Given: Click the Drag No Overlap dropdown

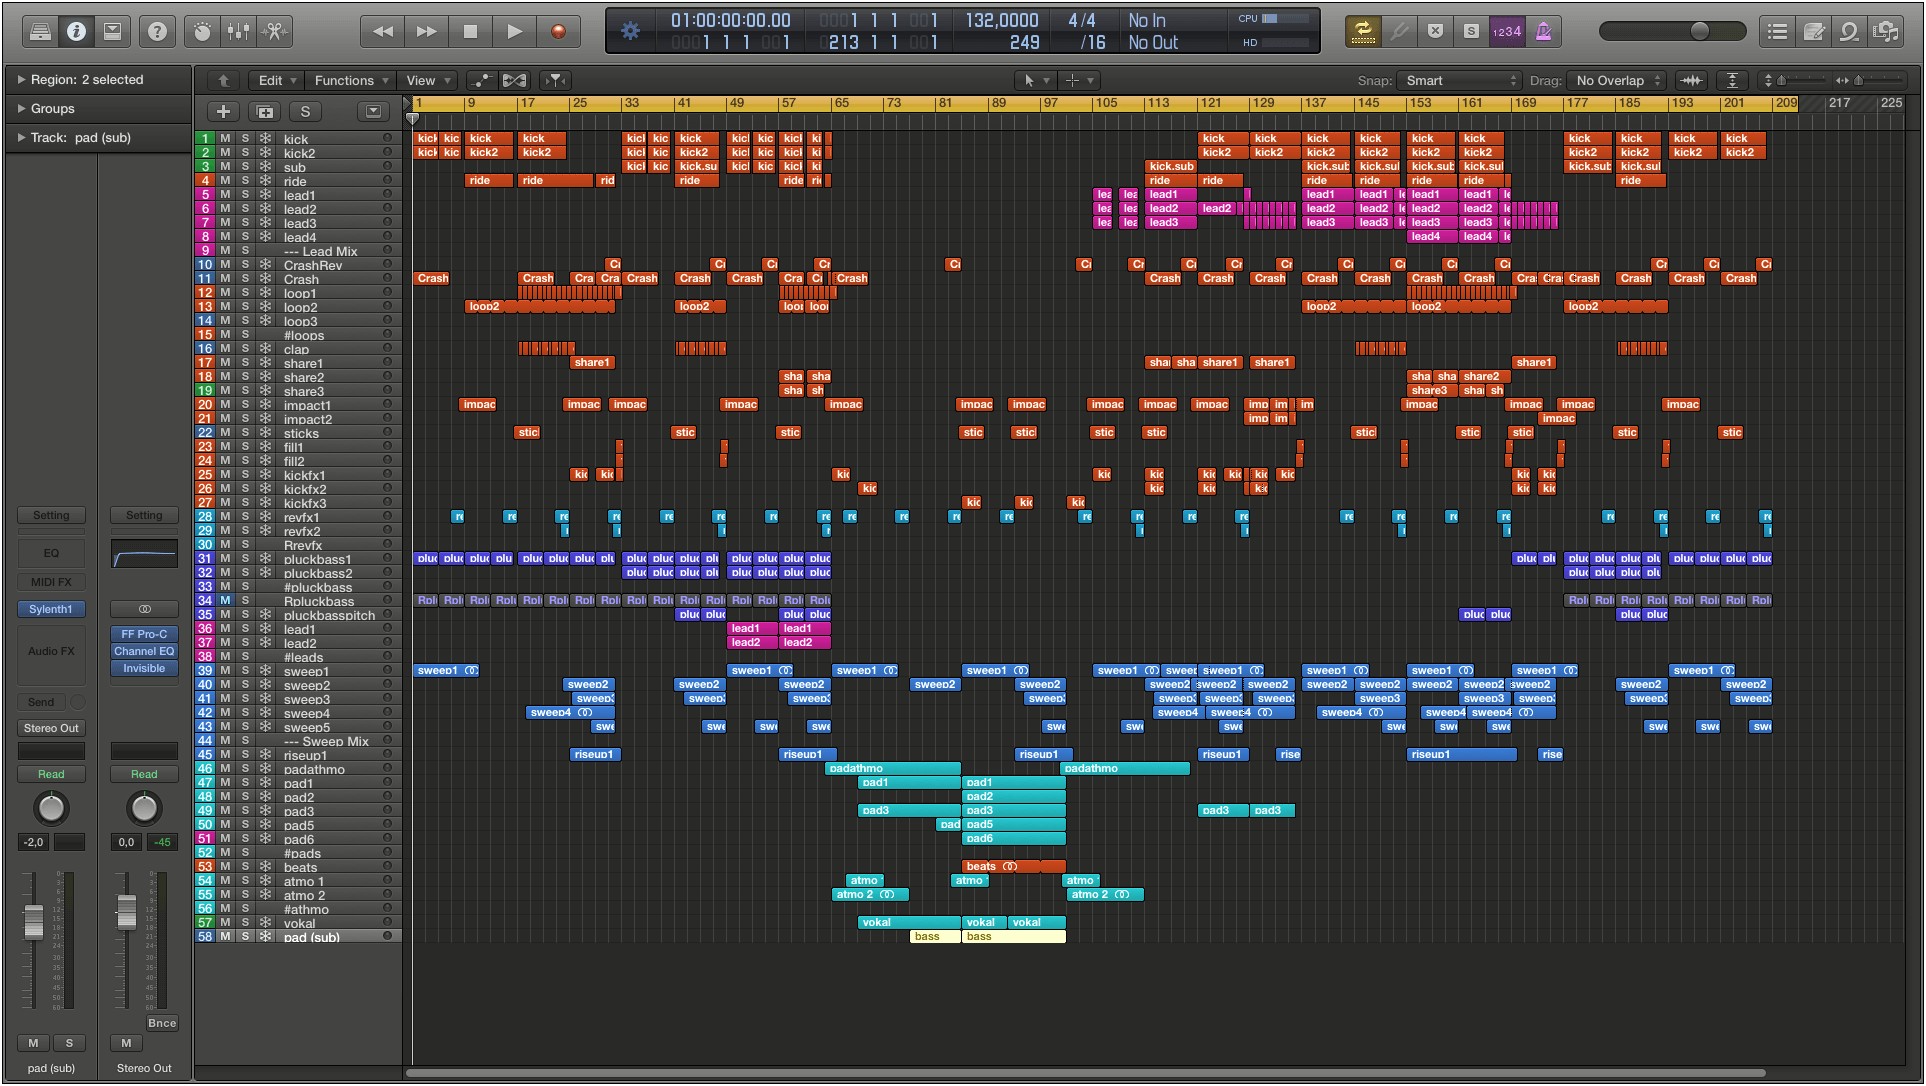Looking at the screenshot, I should click(1614, 79).
